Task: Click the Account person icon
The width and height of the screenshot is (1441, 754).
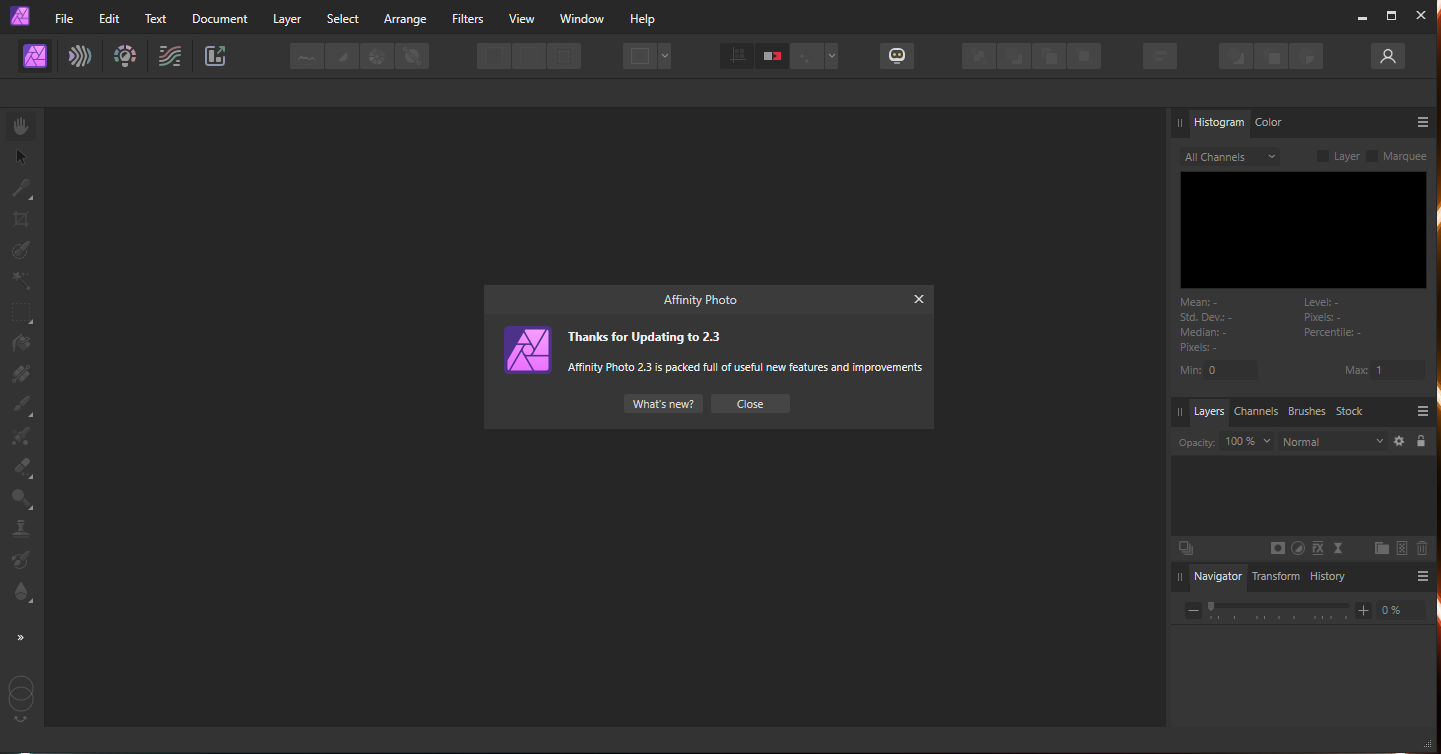Action: (1387, 56)
